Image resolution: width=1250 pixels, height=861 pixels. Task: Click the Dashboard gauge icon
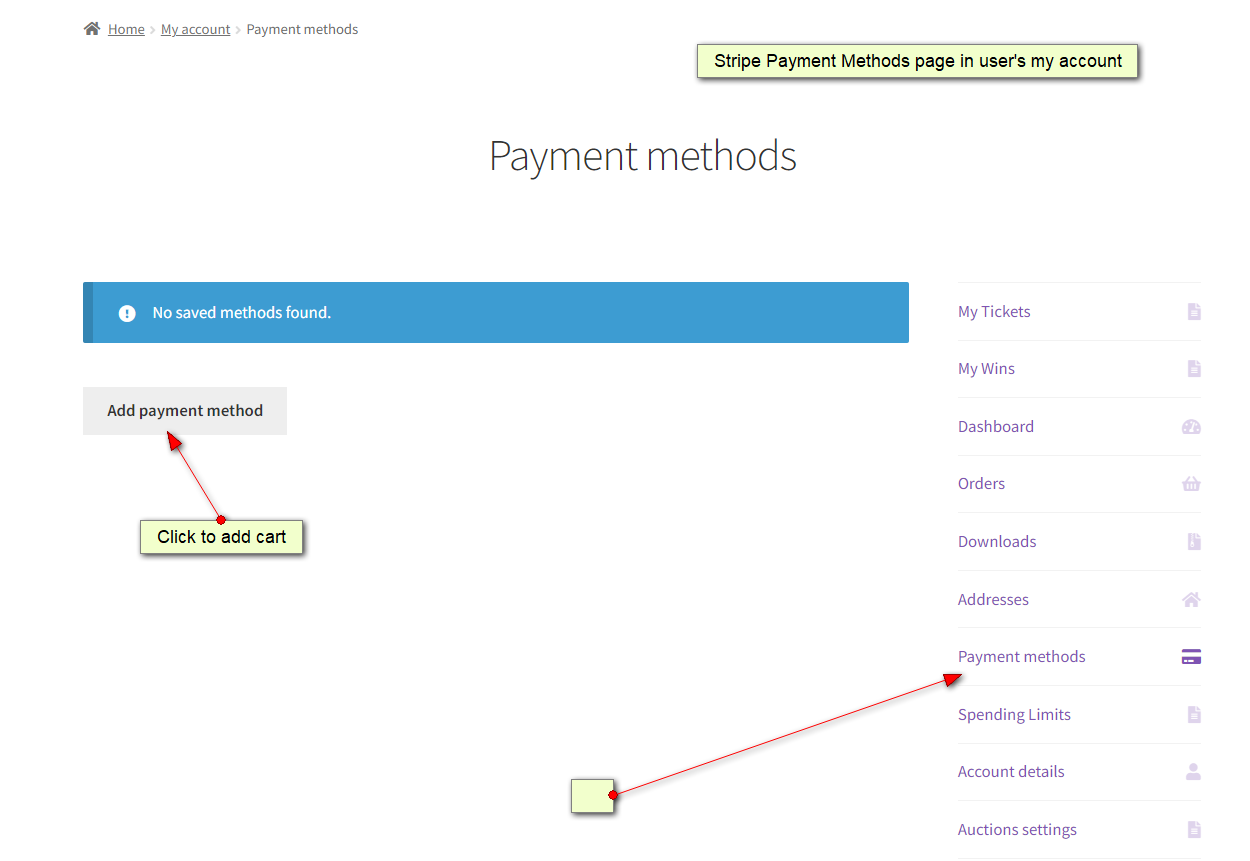1191,427
